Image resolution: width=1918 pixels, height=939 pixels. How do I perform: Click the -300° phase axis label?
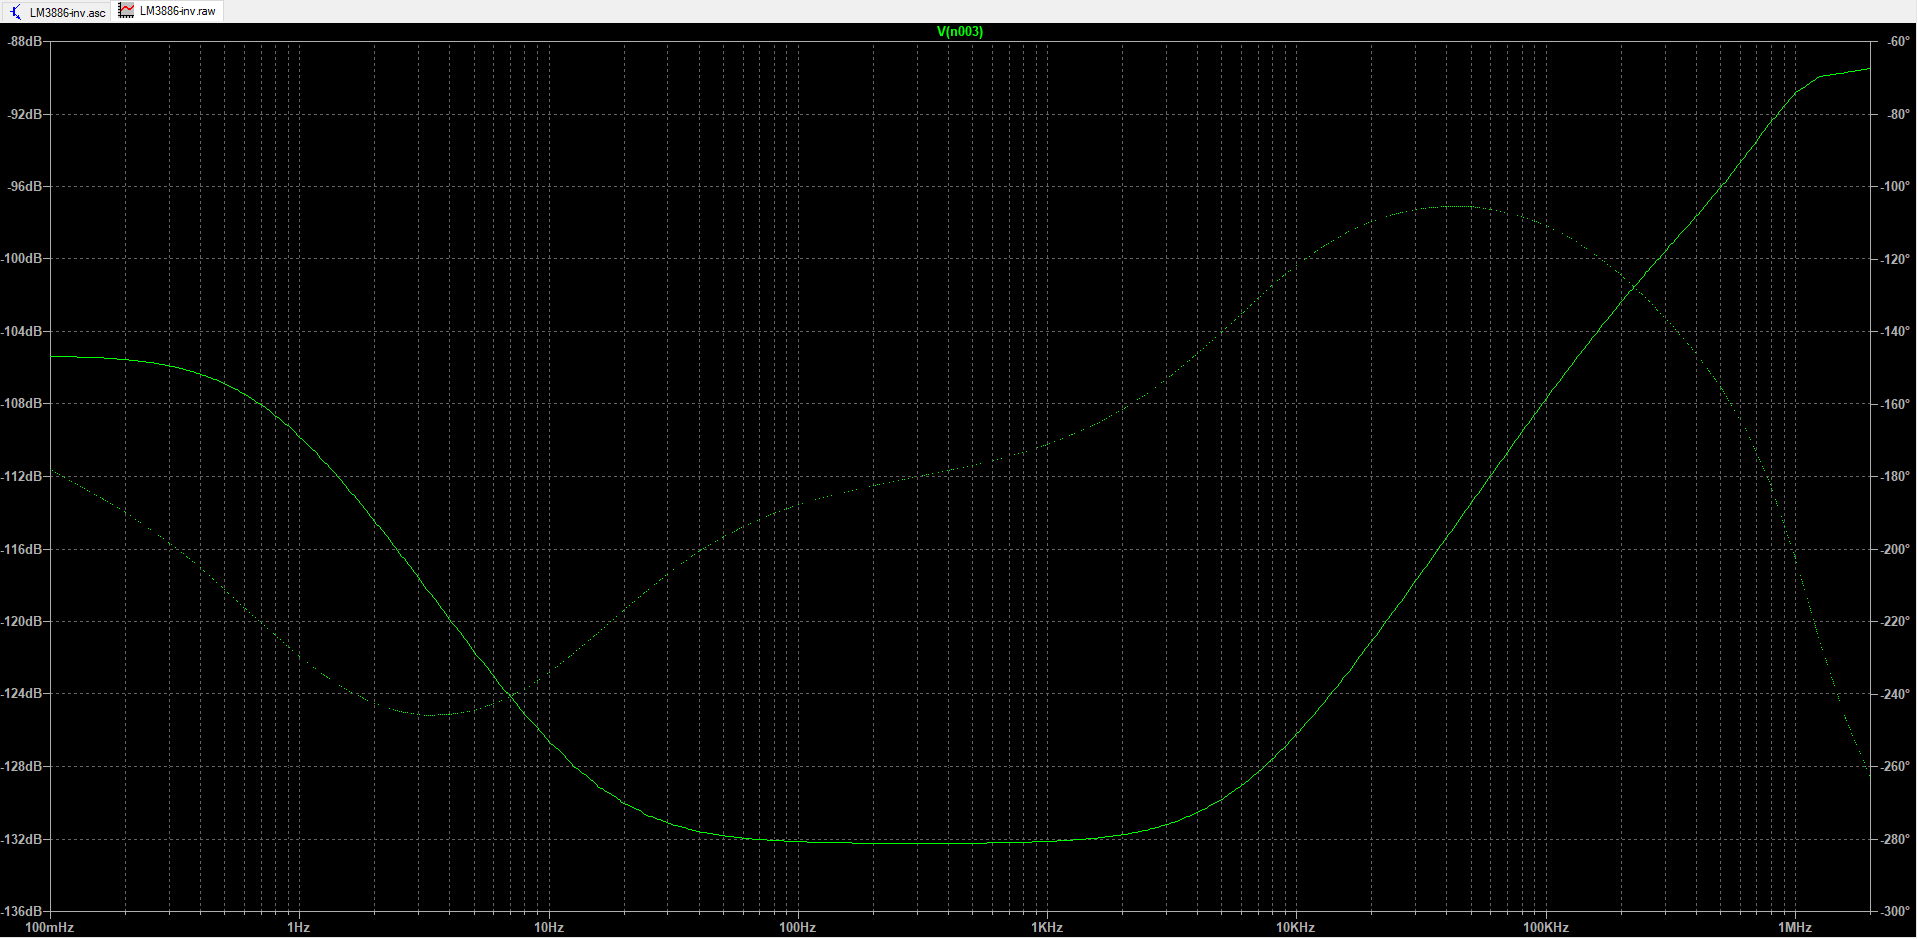(x=1895, y=911)
